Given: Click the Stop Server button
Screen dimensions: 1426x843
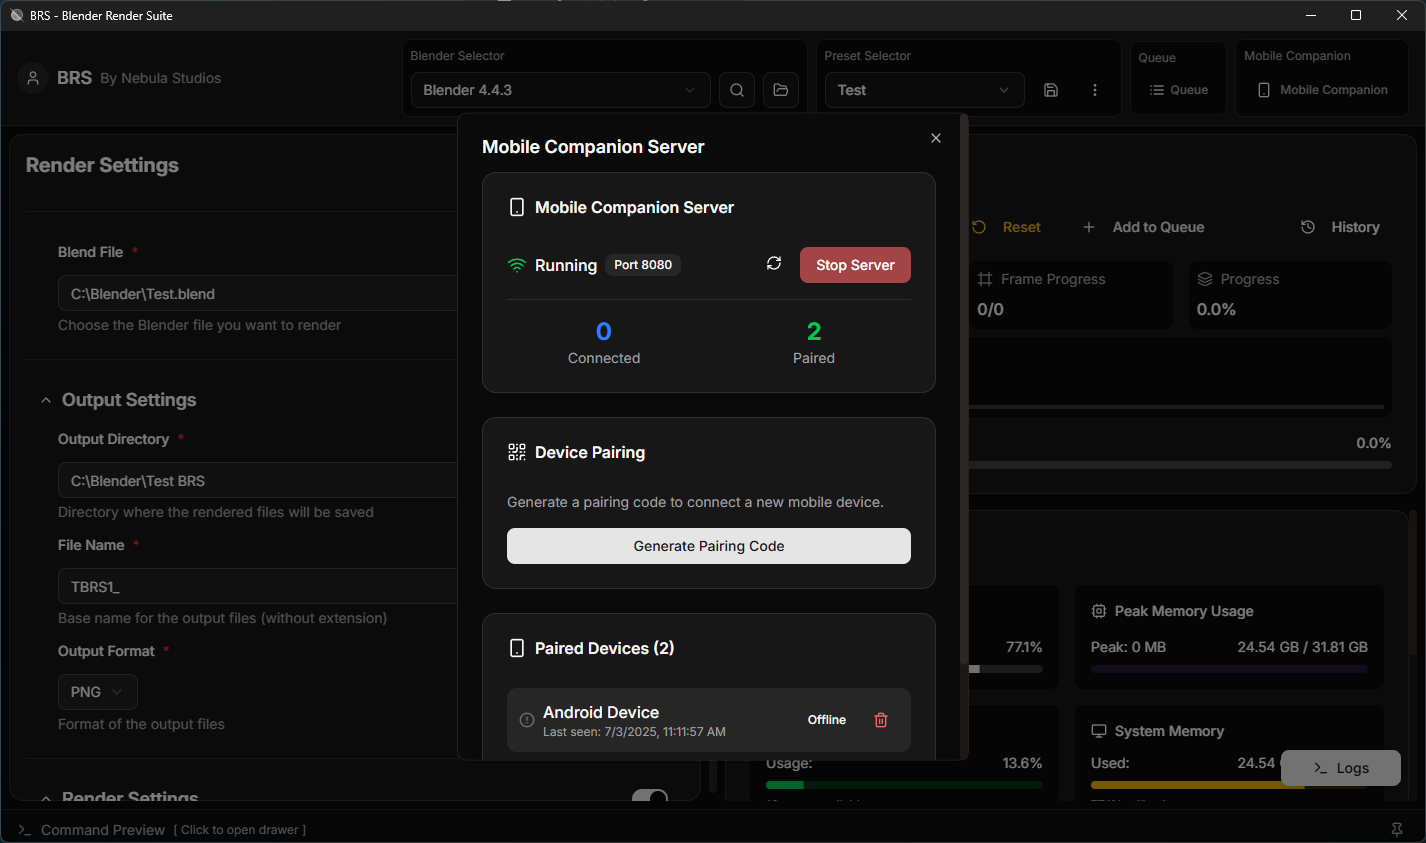Looking at the screenshot, I should tap(855, 265).
